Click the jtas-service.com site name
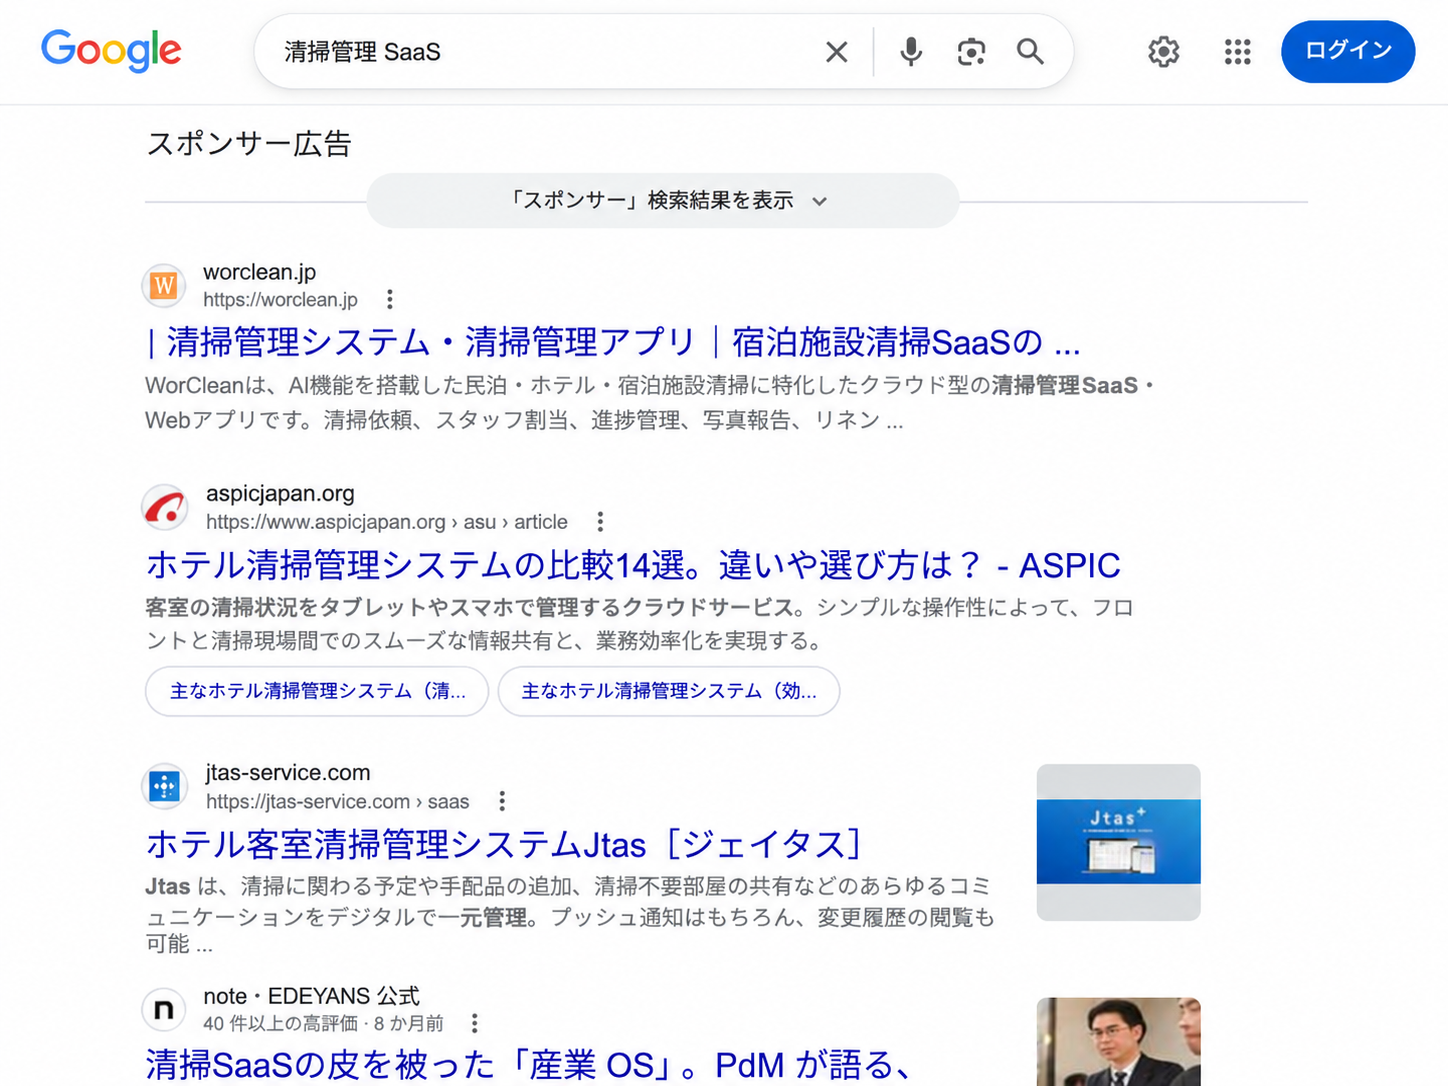Image resolution: width=1448 pixels, height=1086 pixels. [288, 772]
